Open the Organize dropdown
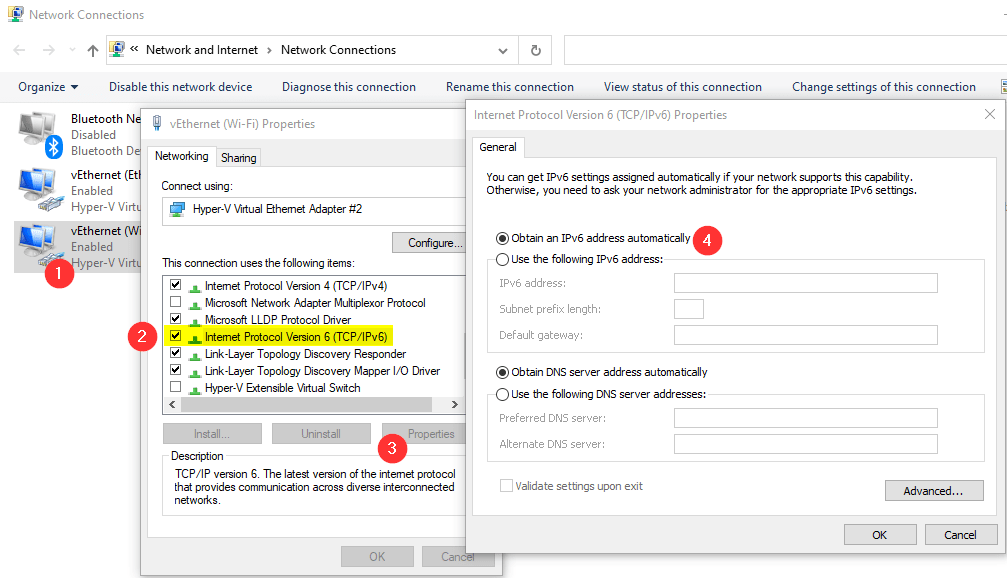The image size is (1007, 578). point(47,87)
